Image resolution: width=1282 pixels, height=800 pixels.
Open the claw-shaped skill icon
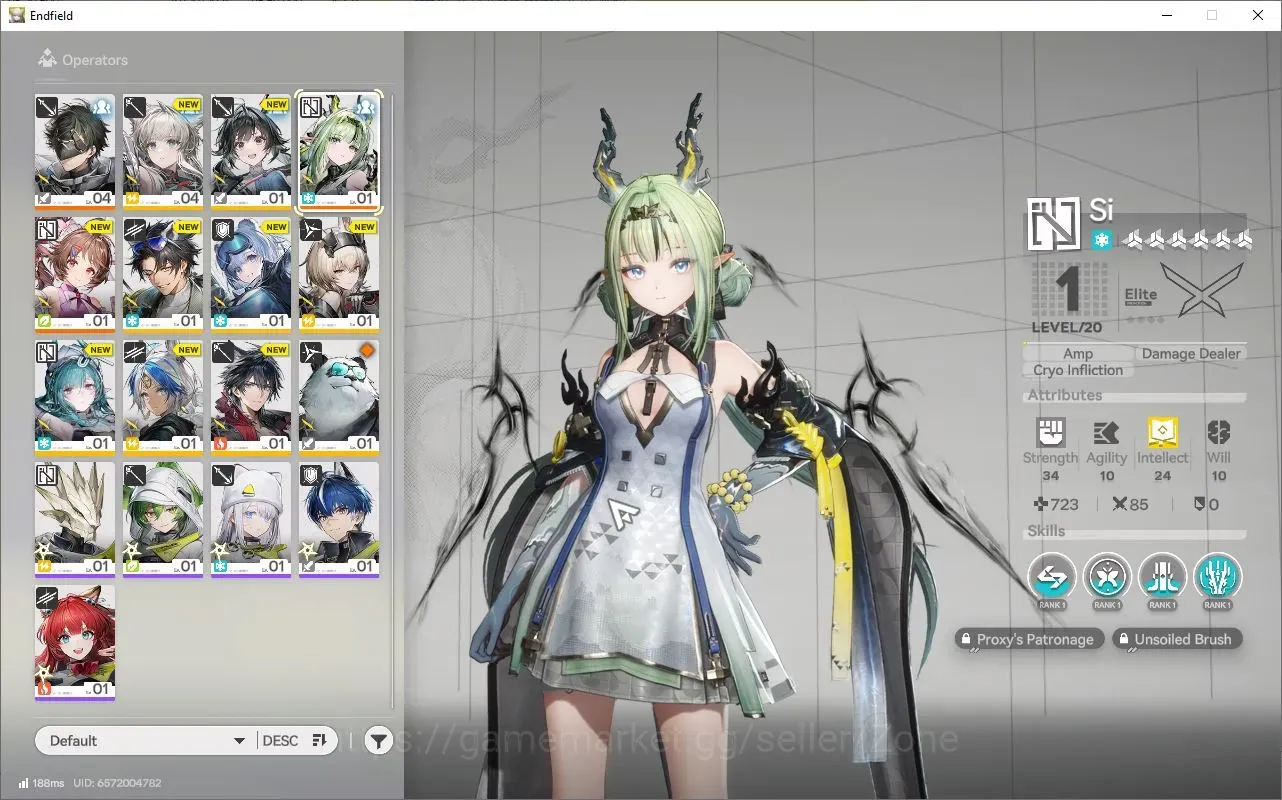tap(1217, 577)
